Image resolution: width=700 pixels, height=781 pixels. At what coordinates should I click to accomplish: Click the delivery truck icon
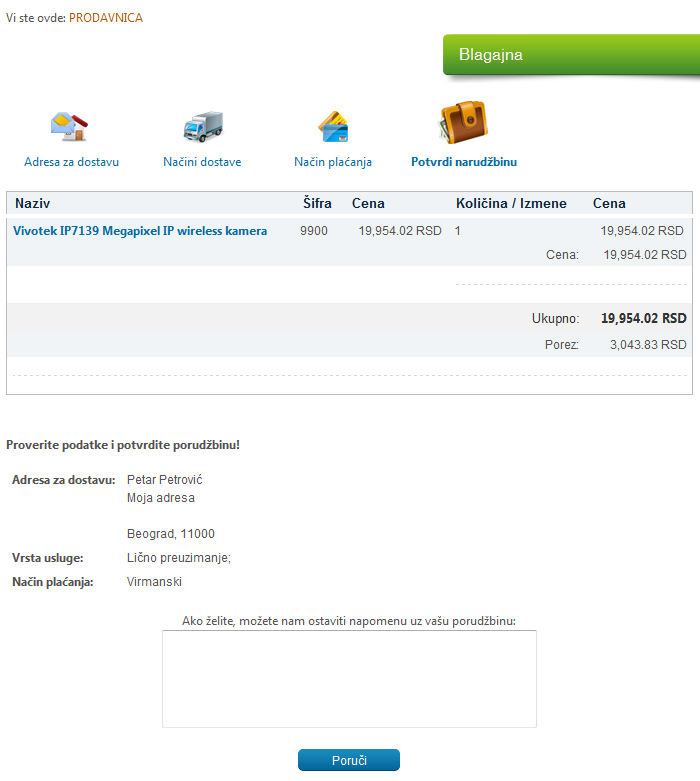203,127
